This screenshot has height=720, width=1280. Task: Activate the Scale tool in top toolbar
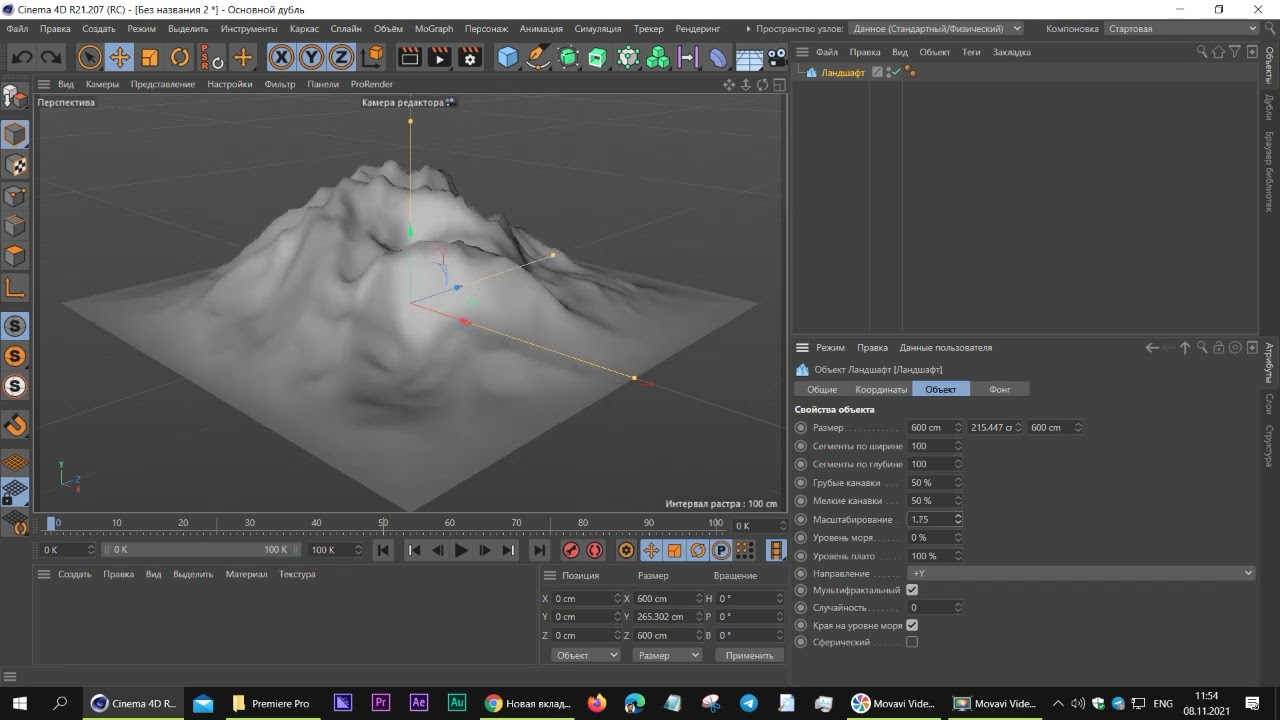tap(150, 58)
